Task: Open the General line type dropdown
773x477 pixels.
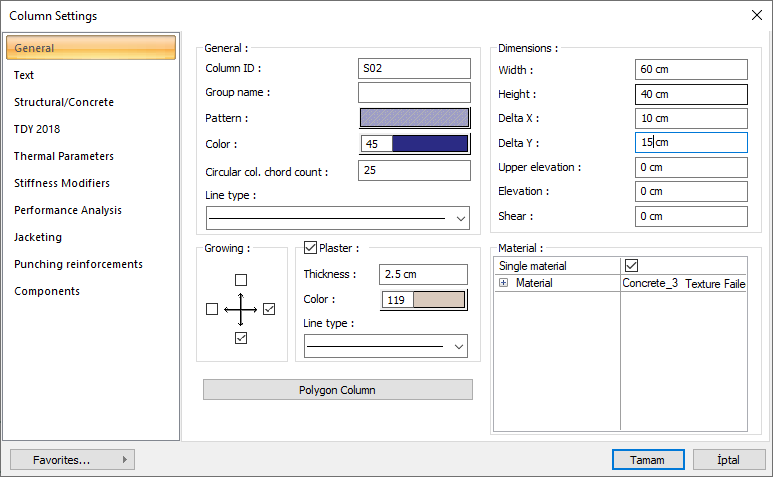Action: 460,218
